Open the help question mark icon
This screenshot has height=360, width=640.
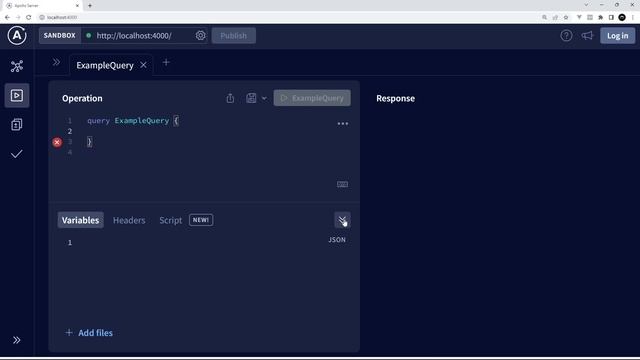566,36
